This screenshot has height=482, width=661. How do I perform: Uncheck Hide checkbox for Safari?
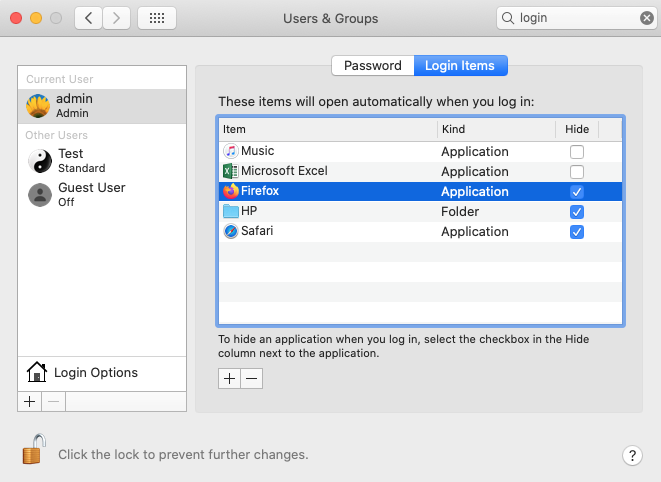[x=576, y=232]
